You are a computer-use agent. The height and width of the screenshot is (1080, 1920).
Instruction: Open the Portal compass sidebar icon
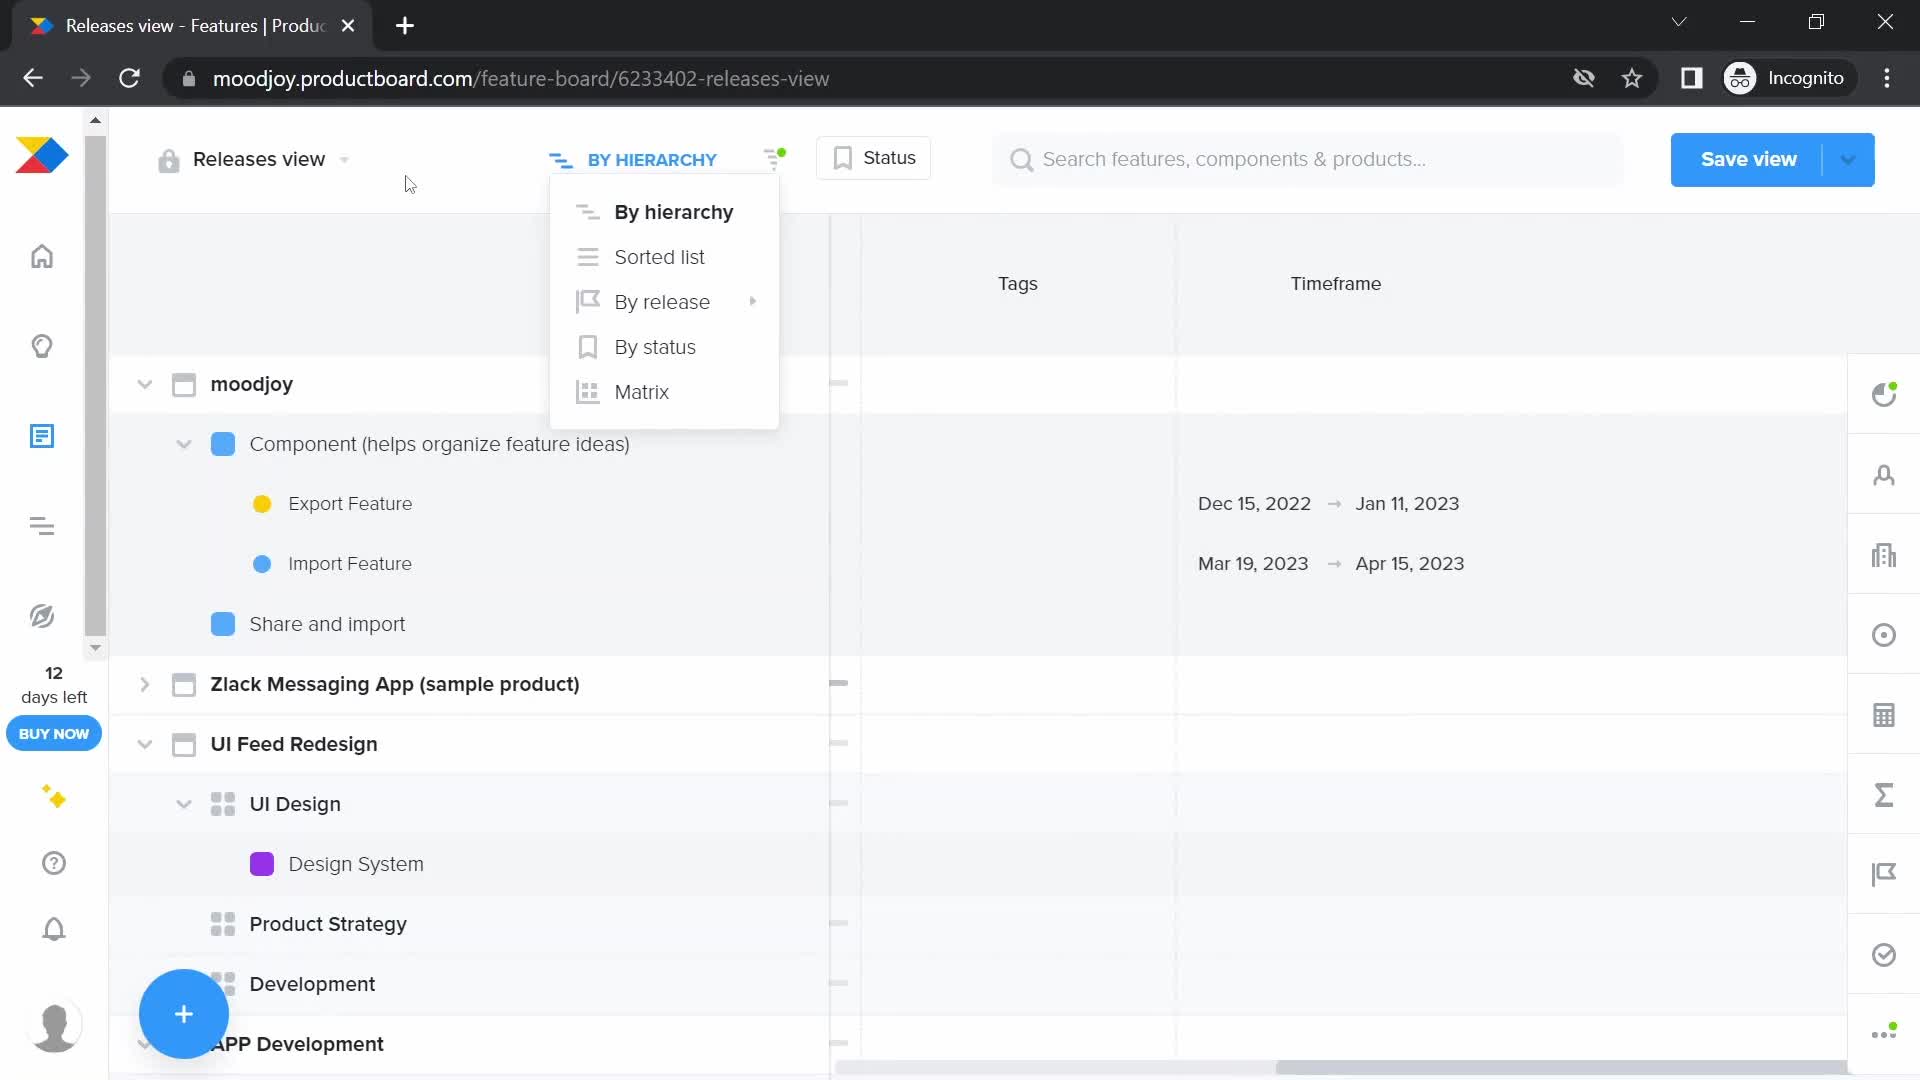(42, 616)
